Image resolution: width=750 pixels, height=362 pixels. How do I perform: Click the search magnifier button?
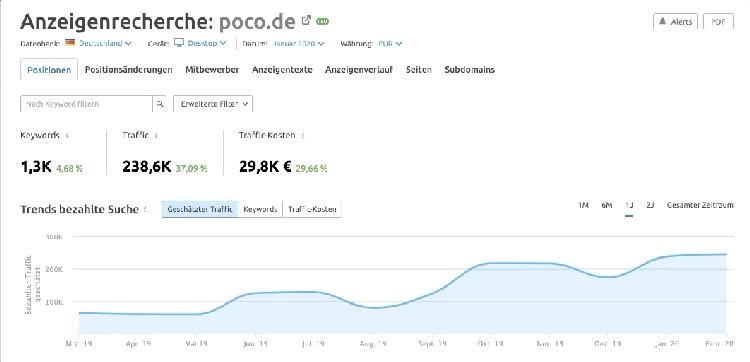[x=160, y=104]
